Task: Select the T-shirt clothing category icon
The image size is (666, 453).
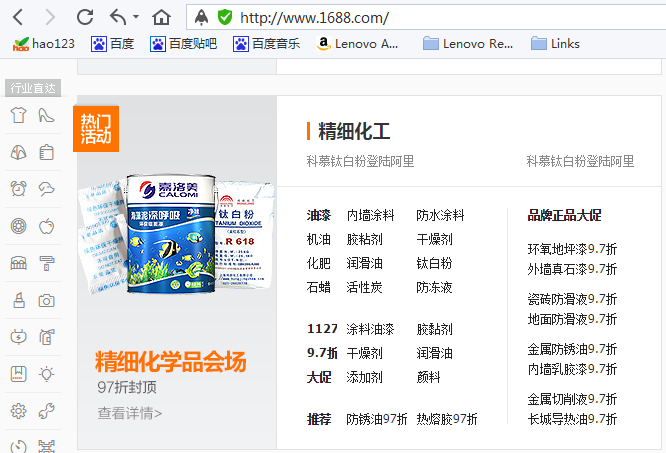Action: 18,115
